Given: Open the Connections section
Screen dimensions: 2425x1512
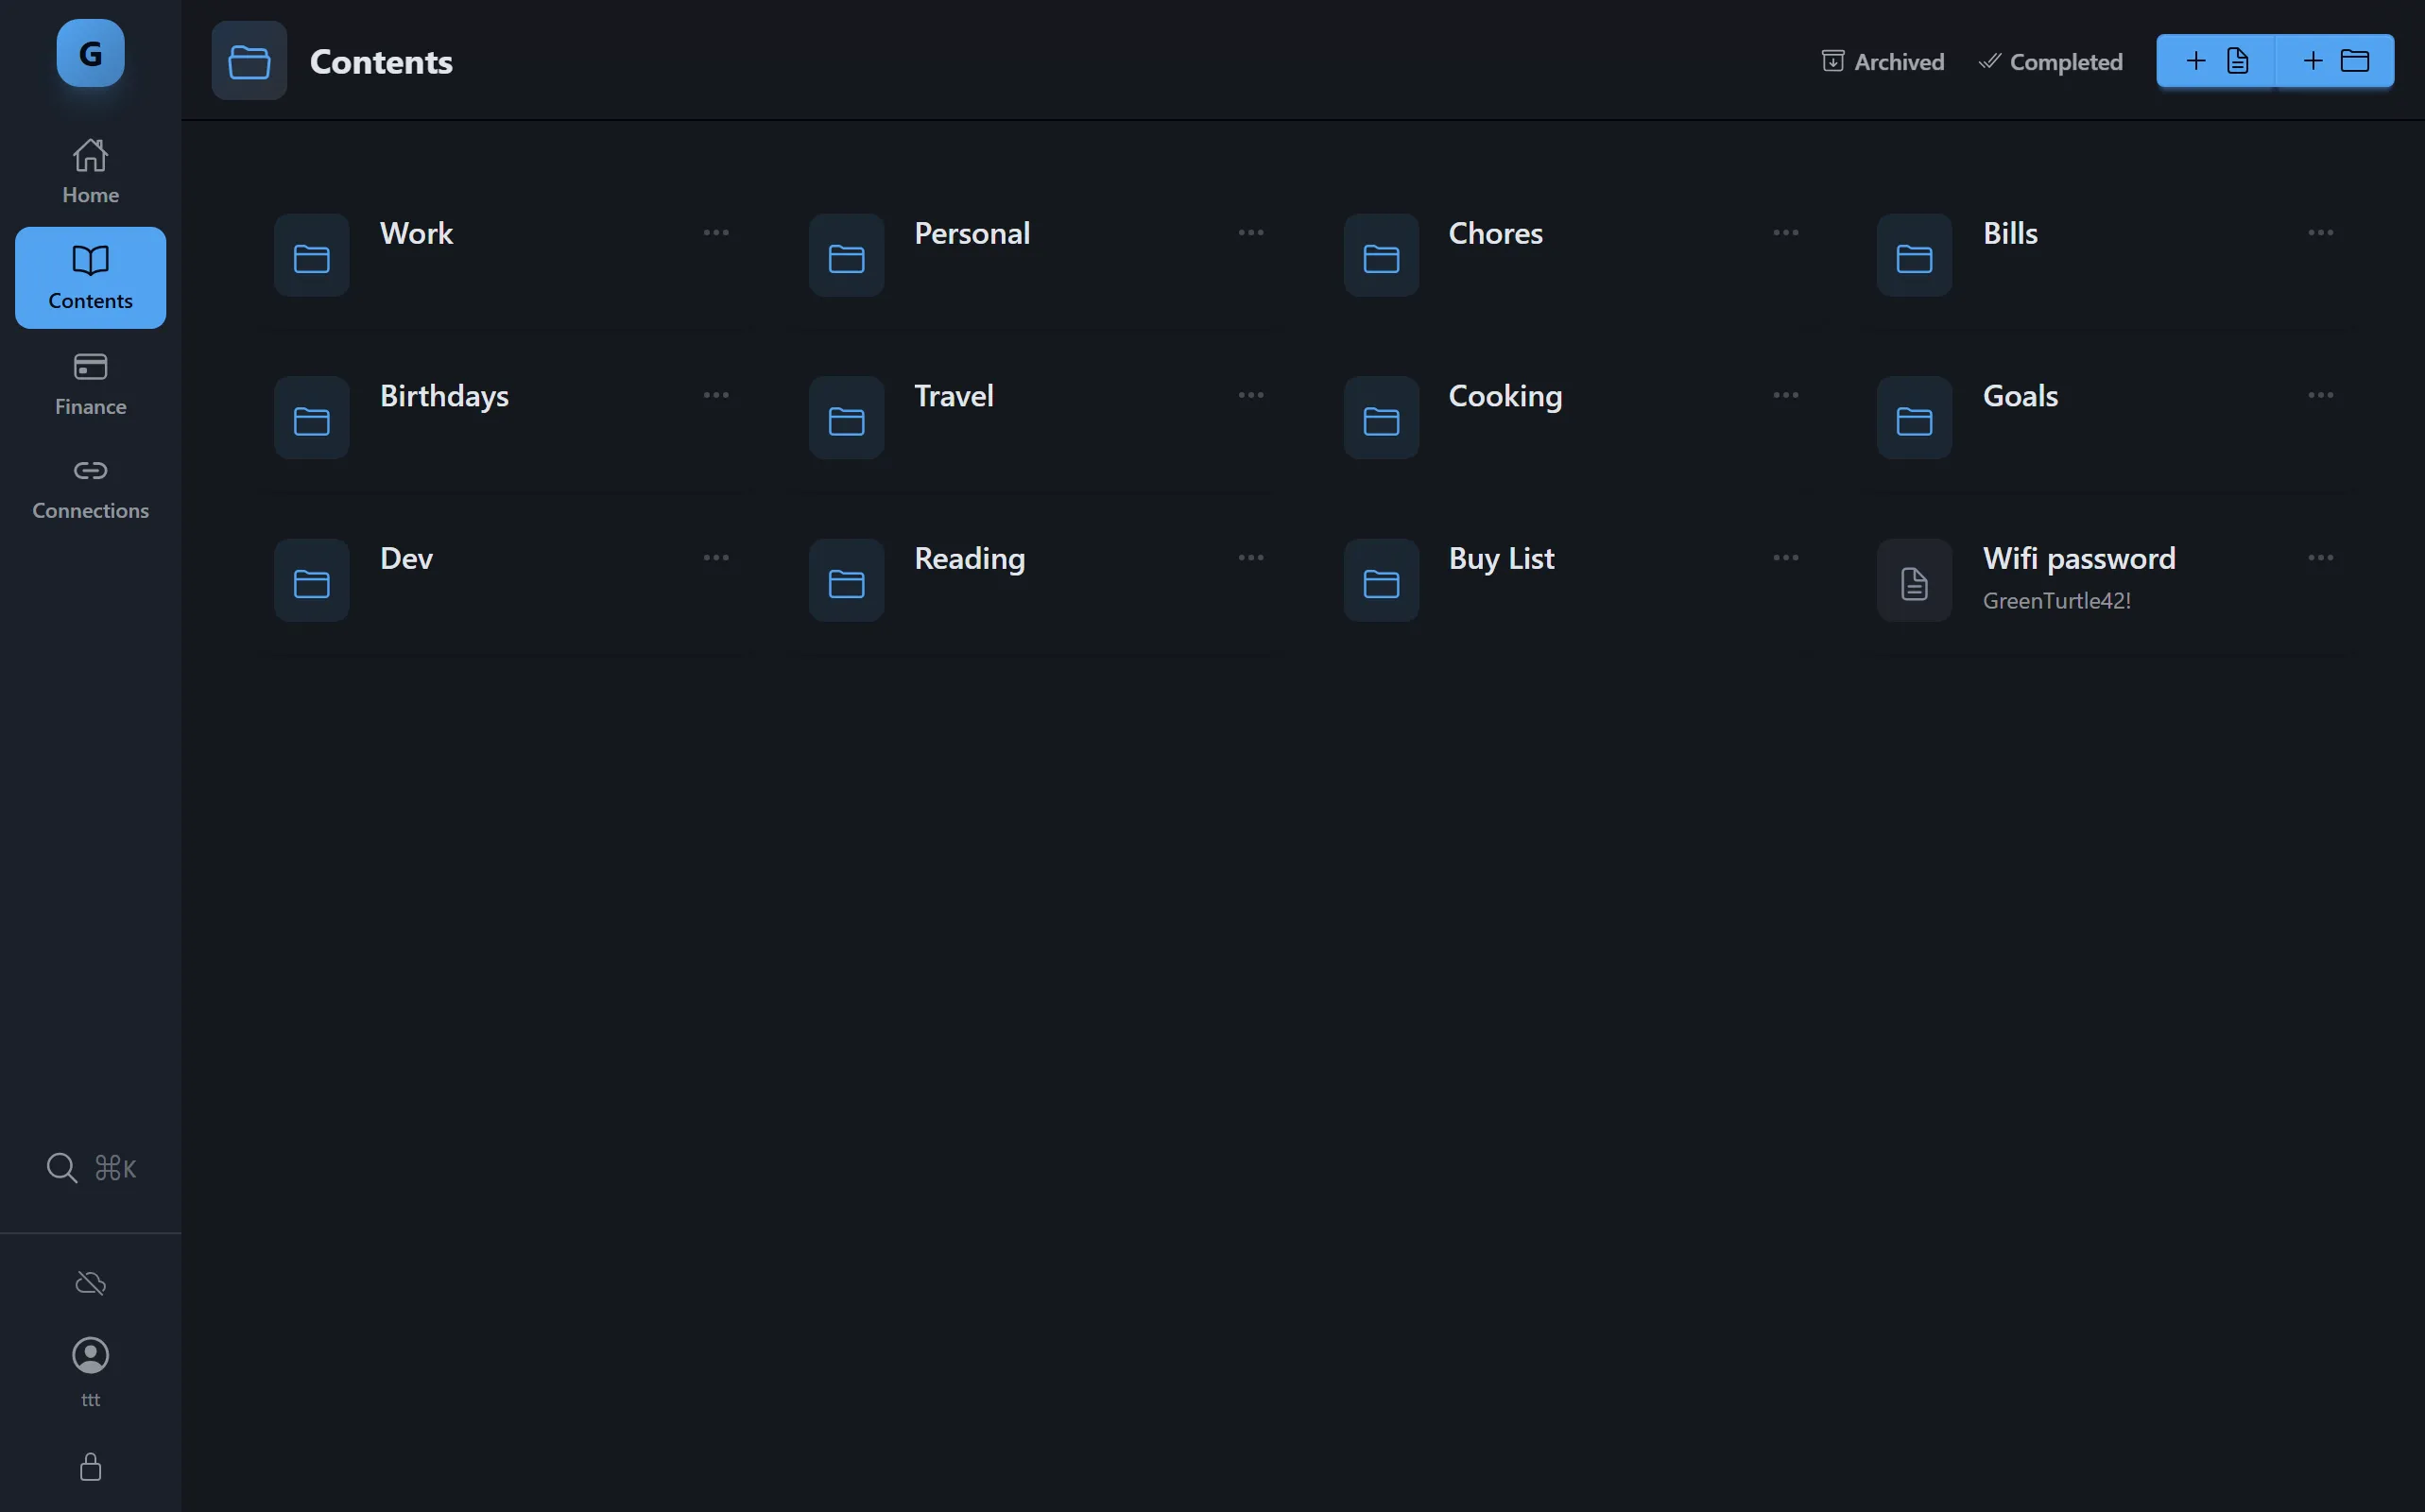Looking at the screenshot, I should click(x=90, y=487).
